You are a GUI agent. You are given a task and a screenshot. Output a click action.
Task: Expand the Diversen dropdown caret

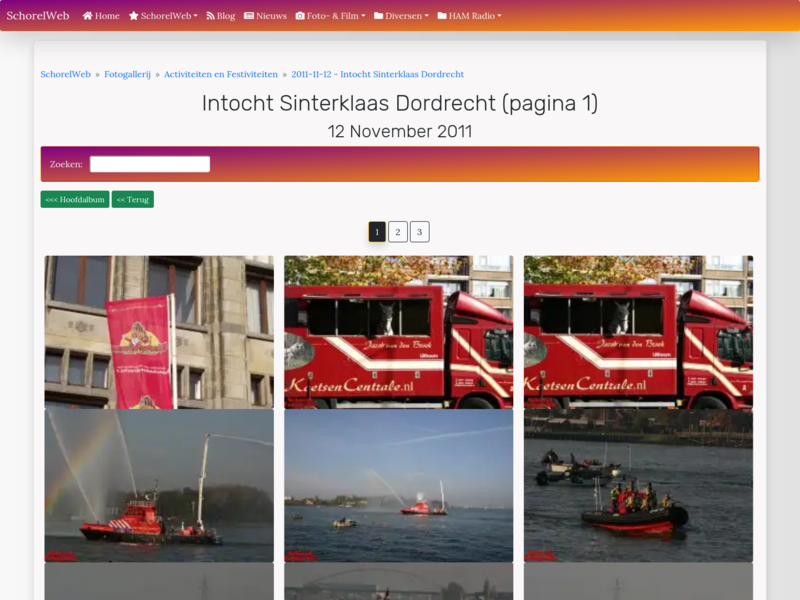(427, 16)
